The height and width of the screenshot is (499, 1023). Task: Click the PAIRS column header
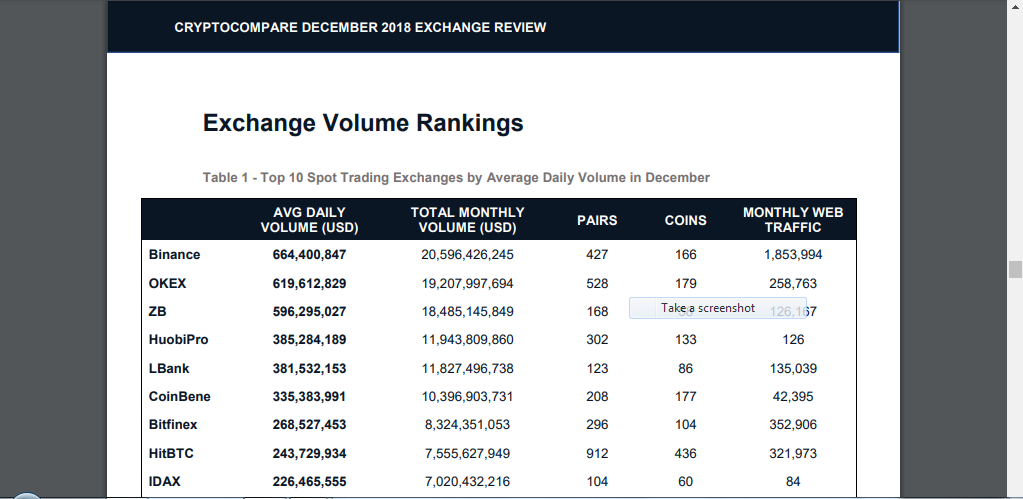[597, 220]
